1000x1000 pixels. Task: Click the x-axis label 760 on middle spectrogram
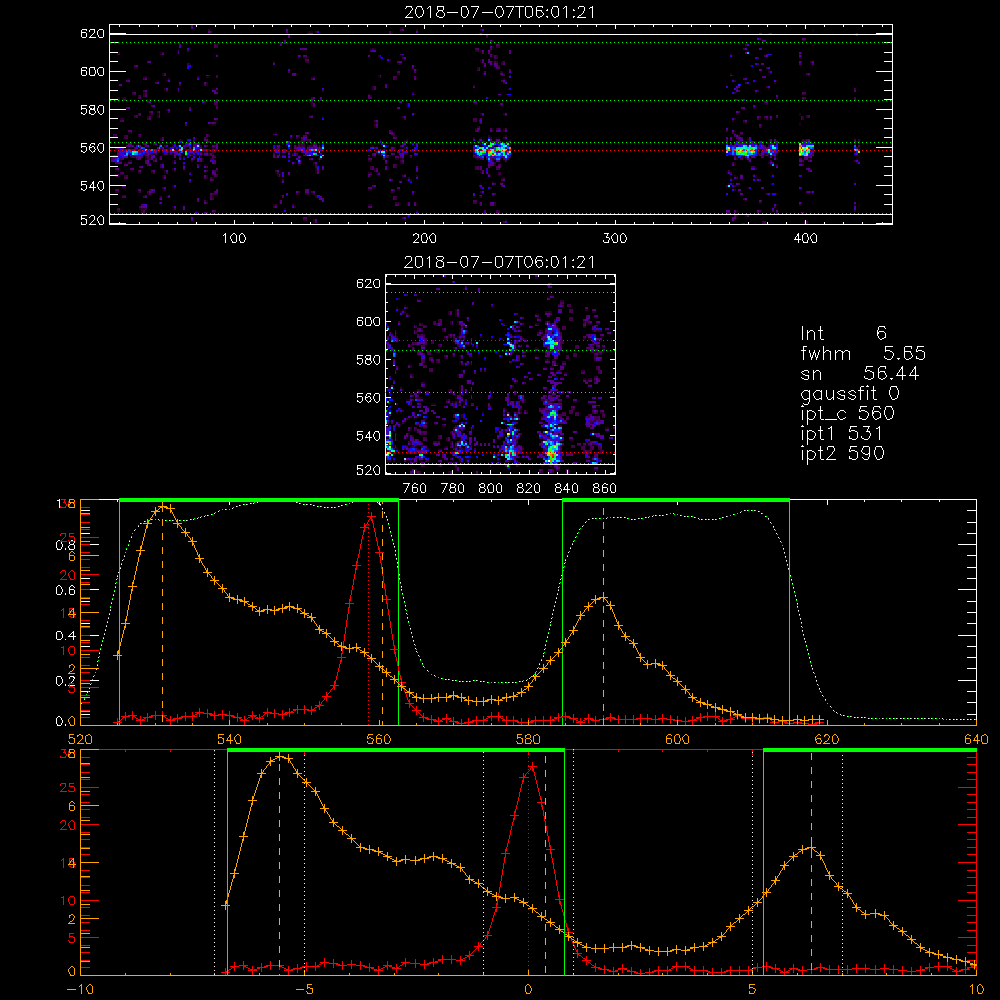pos(415,489)
